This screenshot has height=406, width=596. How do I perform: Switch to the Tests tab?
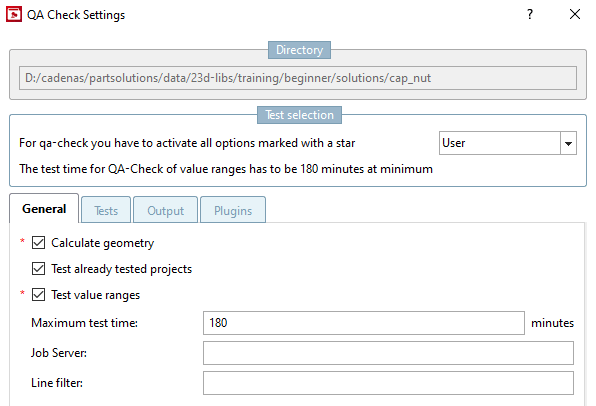106,210
